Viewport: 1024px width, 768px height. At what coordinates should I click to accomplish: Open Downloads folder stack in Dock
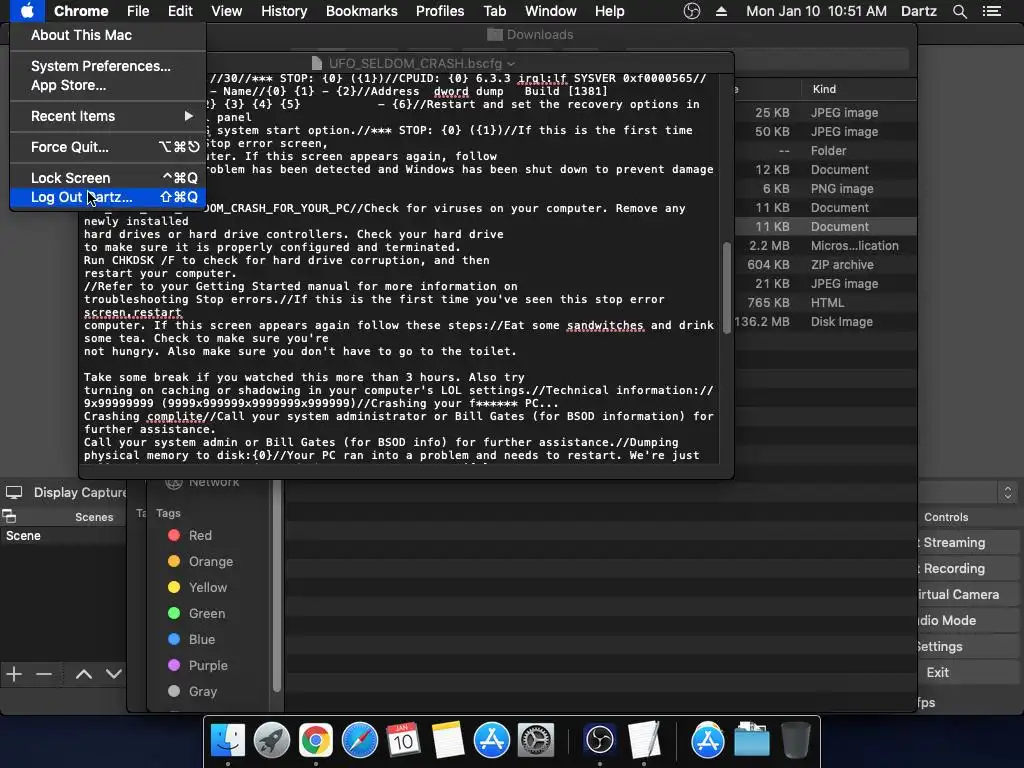[752, 740]
